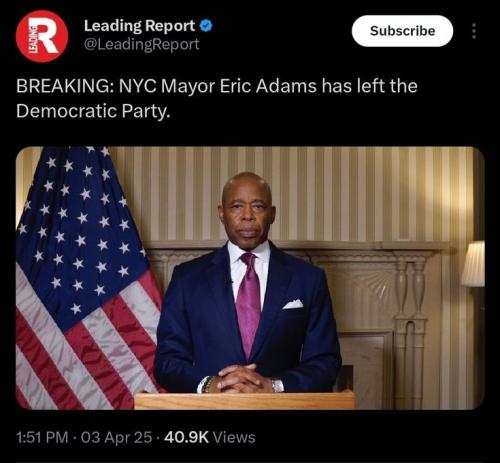
Task: Select the BREAKING tweet text
Action: pyautogui.click(x=217, y=98)
